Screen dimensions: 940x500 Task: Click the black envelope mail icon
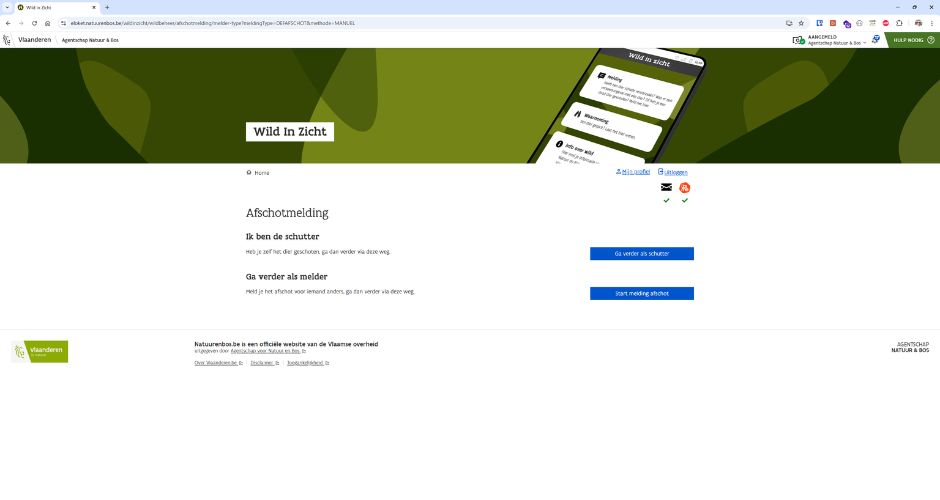click(666, 188)
